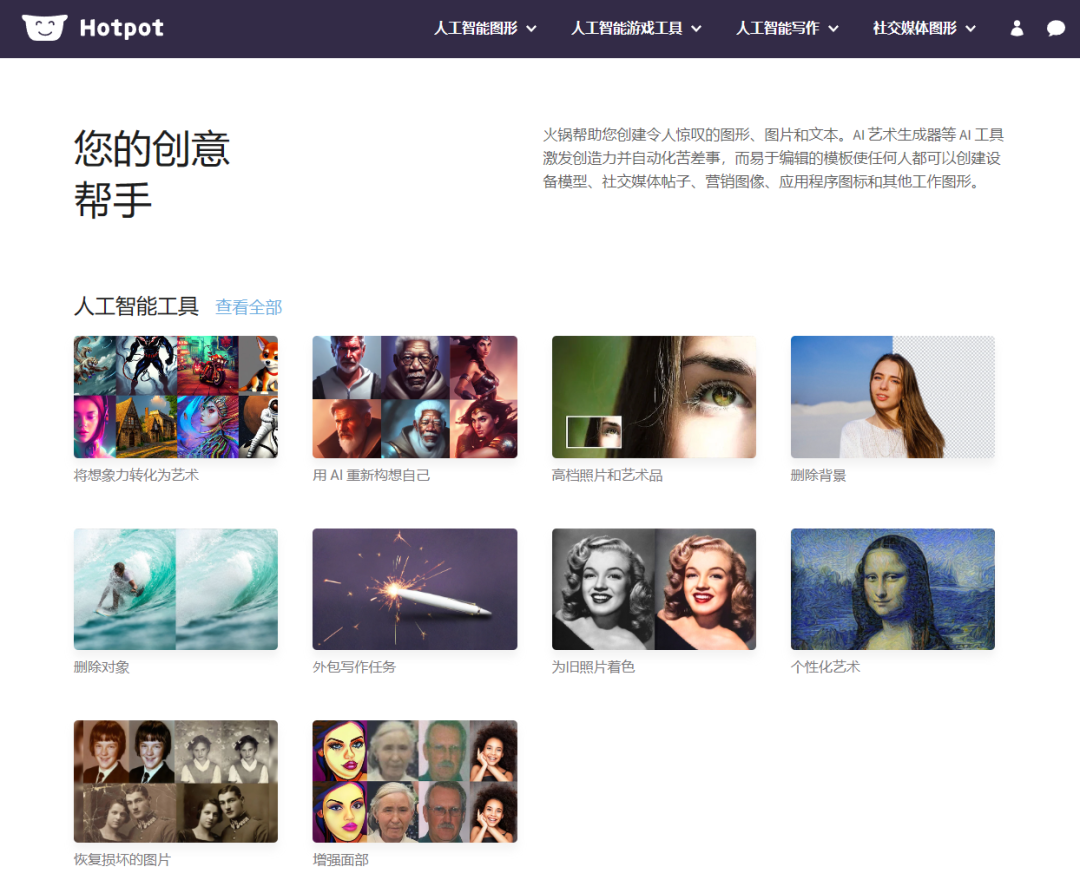Click the 查看全部 link

click(x=249, y=307)
